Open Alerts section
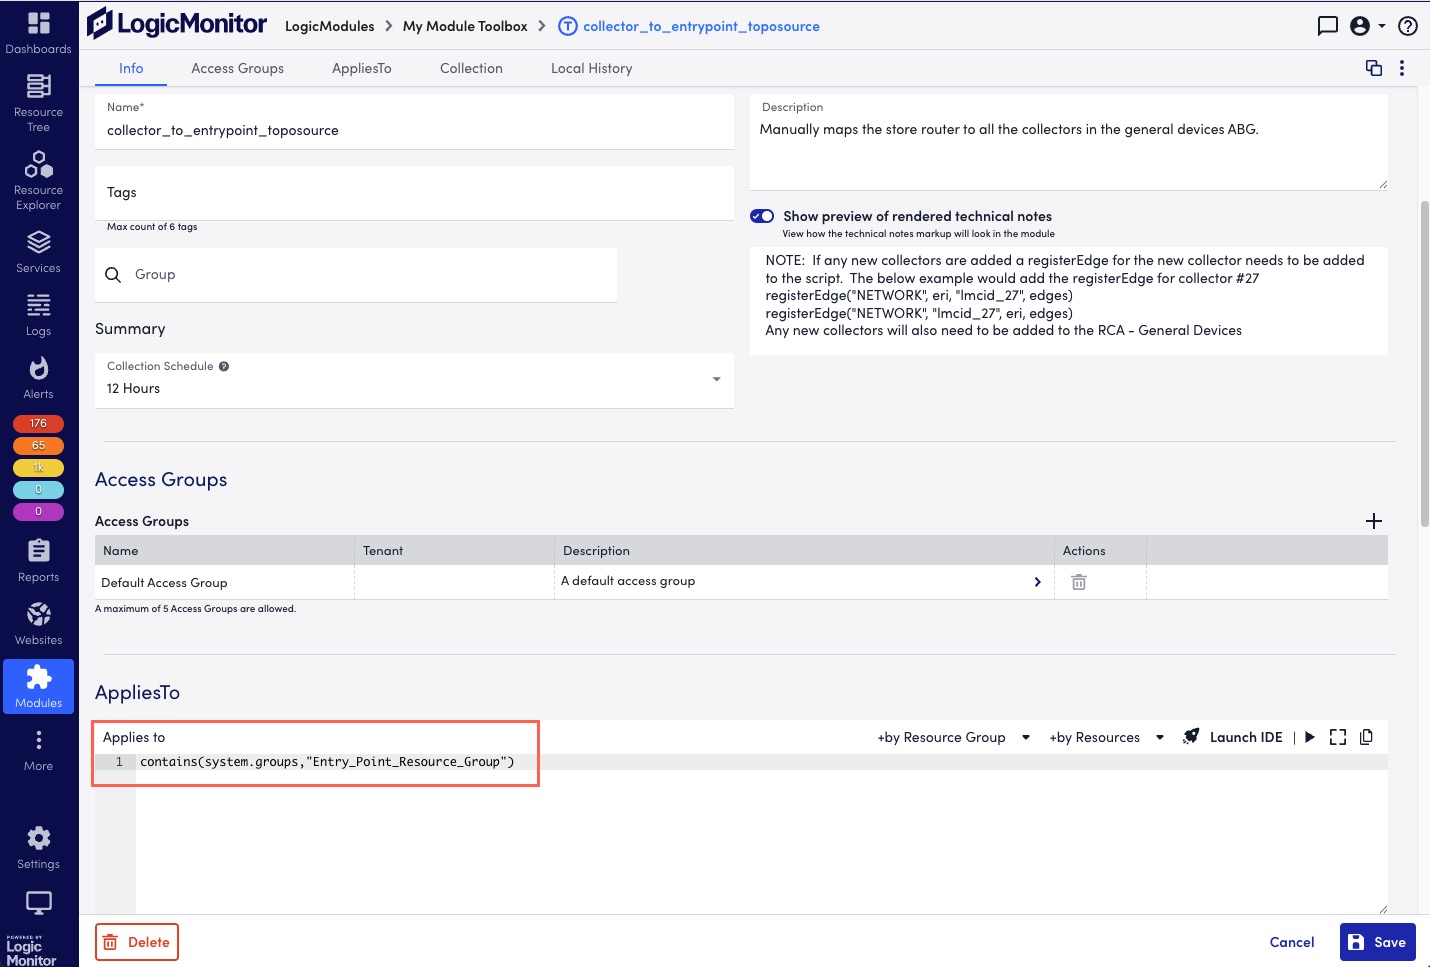The height and width of the screenshot is (967, 1430). click(x=38, y=378)
